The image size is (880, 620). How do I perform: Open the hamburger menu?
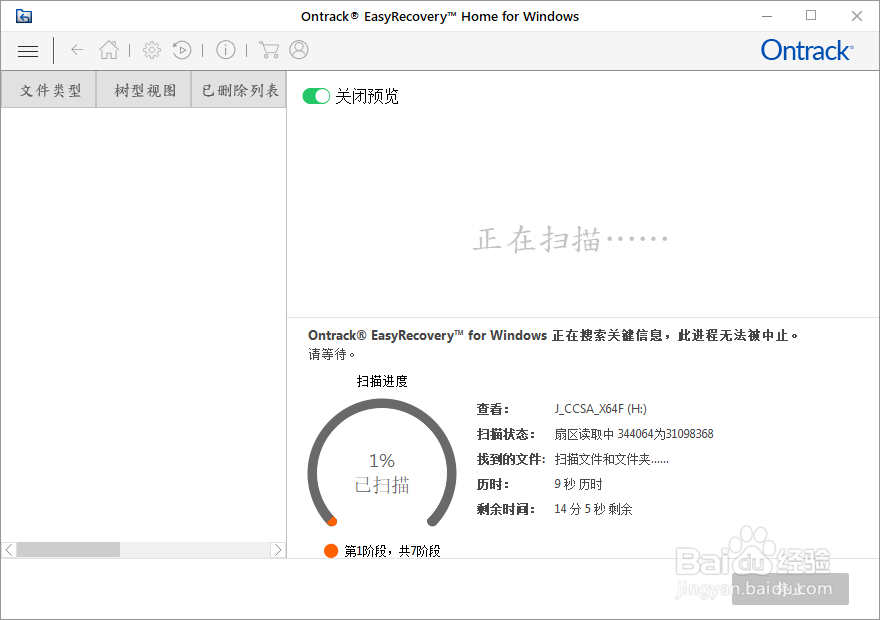click(28, 51)
